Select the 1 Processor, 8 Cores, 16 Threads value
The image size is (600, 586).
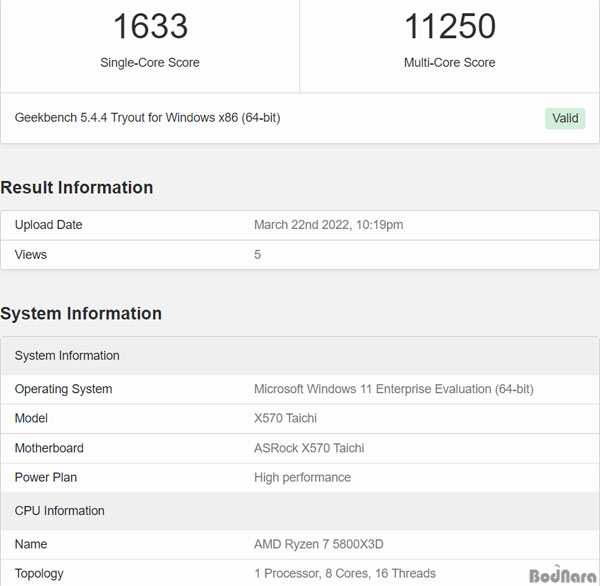pyautogui.click(x=345, y=573)
